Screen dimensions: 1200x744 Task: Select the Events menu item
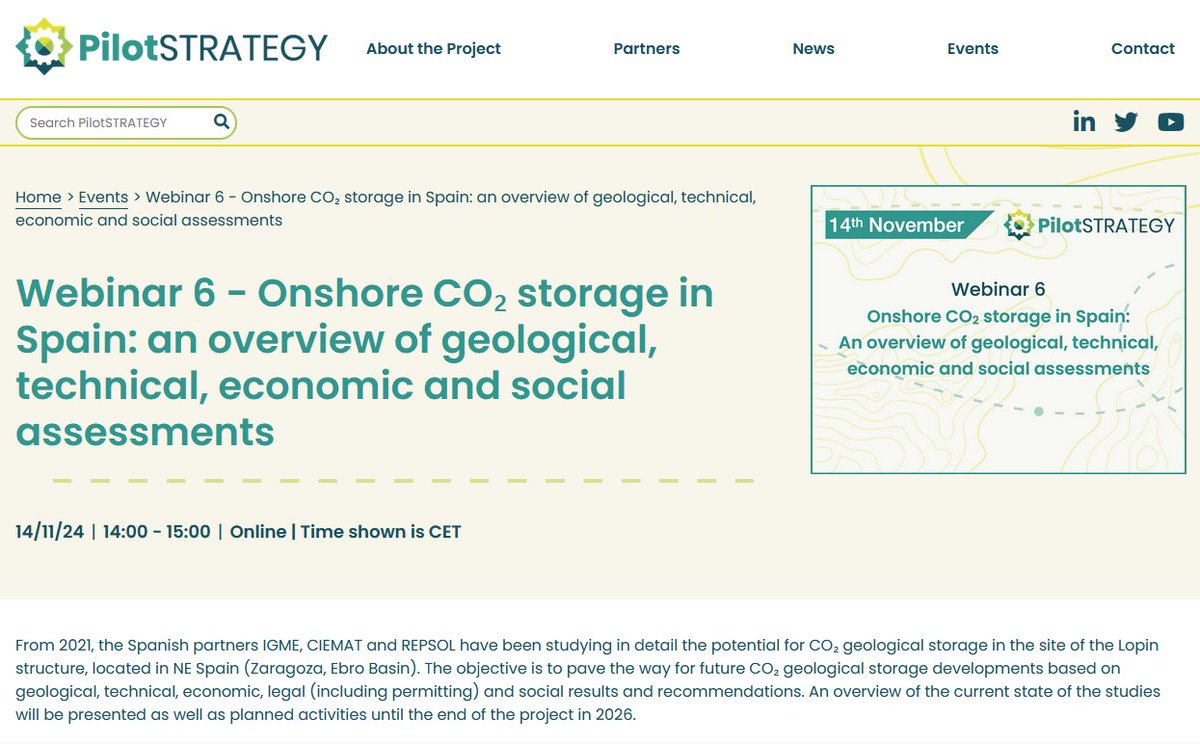[x=972, y=48]
